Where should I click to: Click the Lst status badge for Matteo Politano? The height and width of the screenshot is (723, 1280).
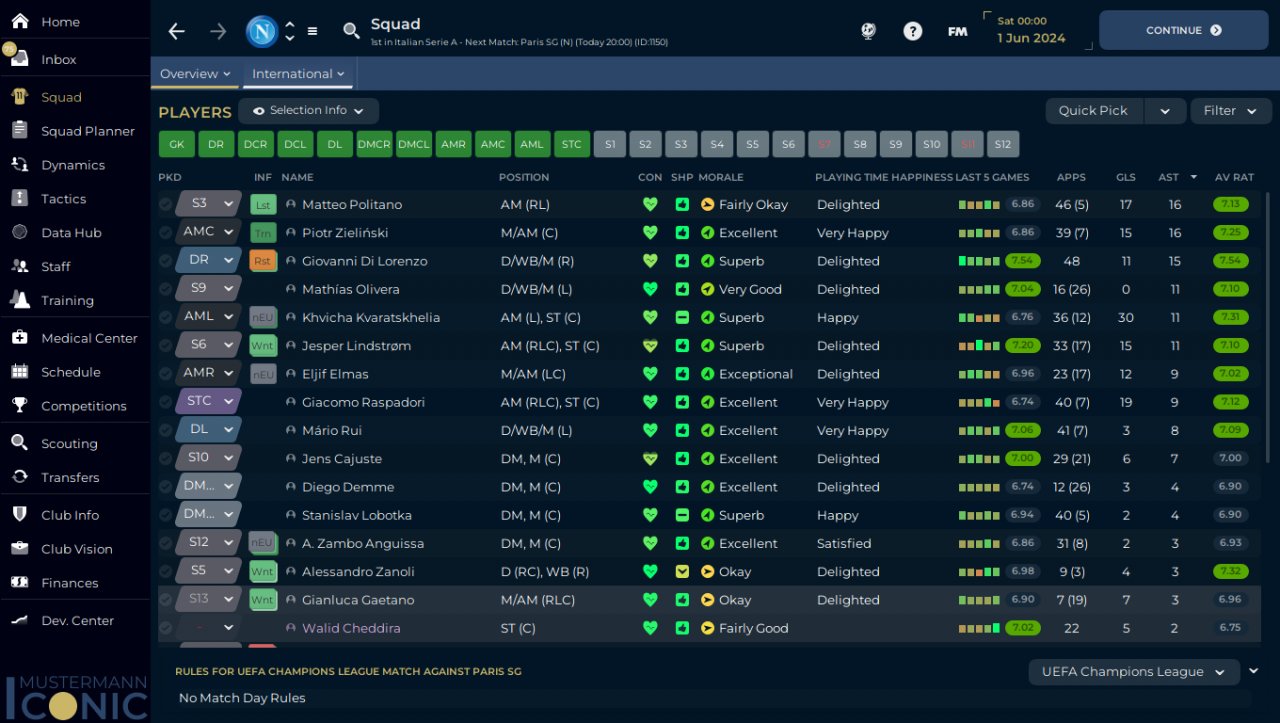coord(263,204)
